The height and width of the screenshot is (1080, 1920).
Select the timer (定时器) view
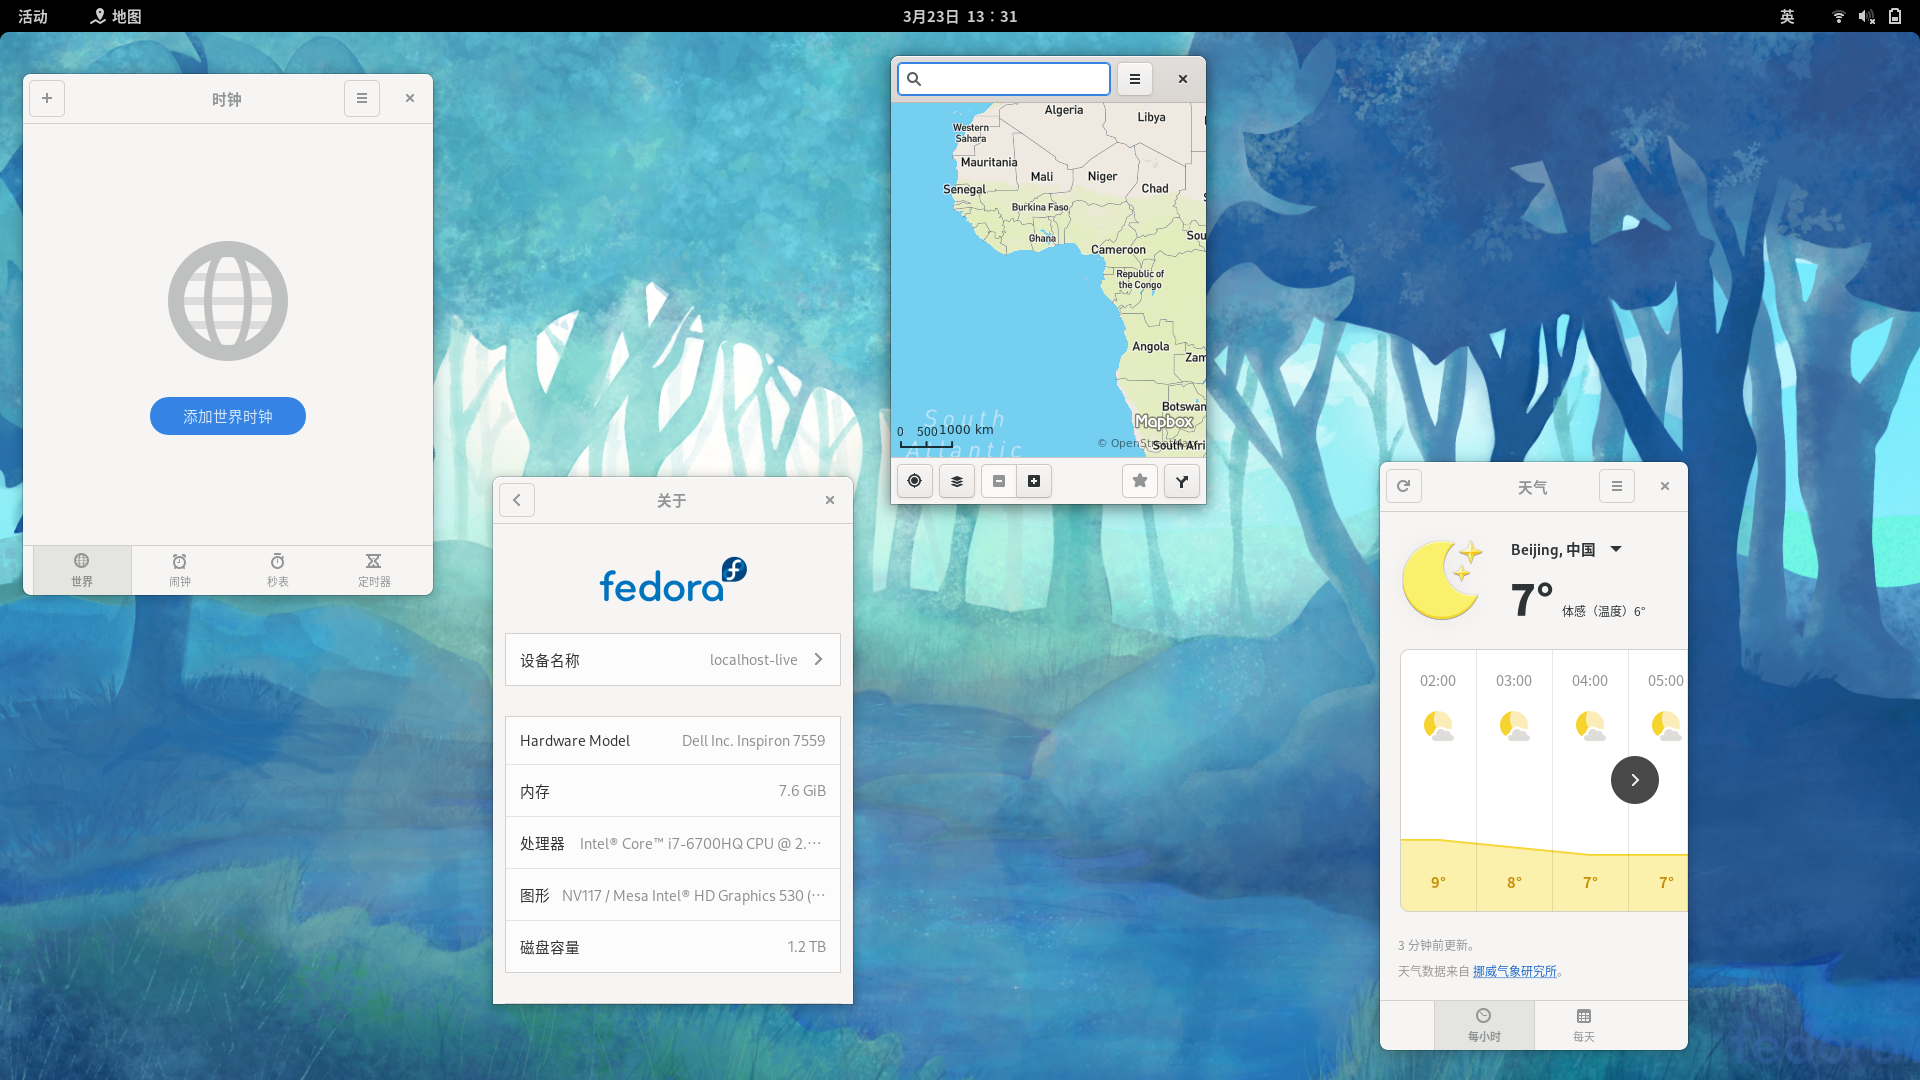click(x=374, y=569)
